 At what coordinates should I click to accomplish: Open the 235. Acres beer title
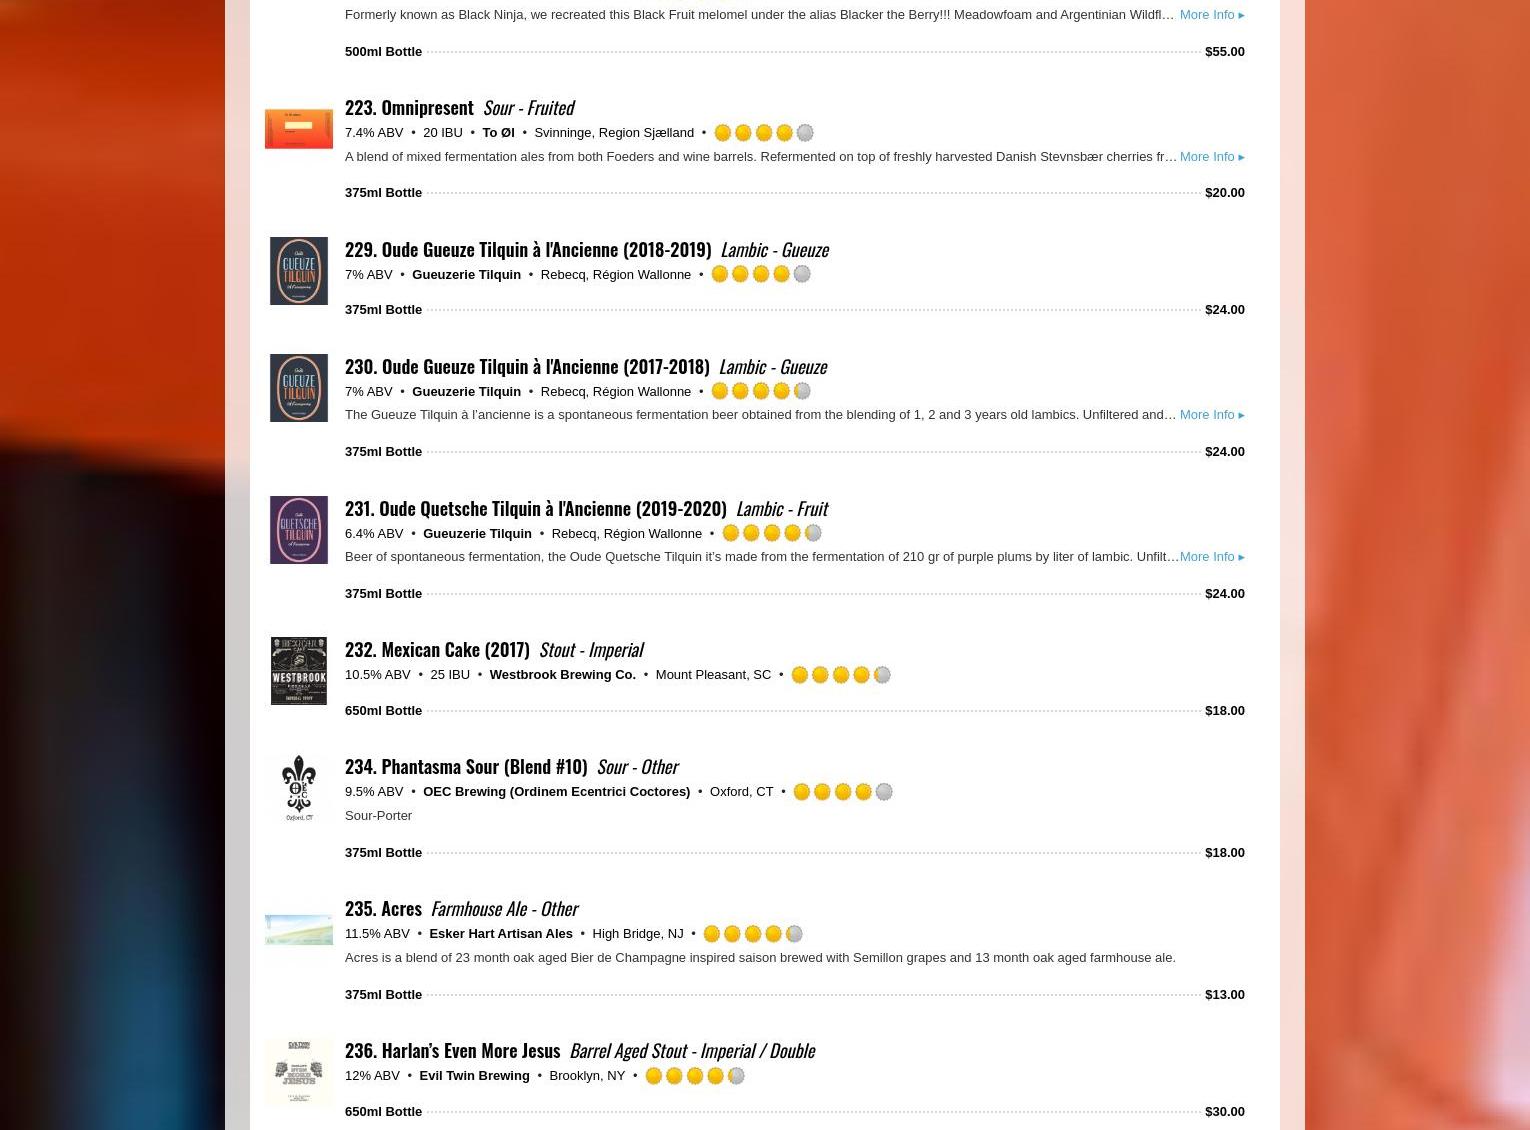click(x=383, y=908)
